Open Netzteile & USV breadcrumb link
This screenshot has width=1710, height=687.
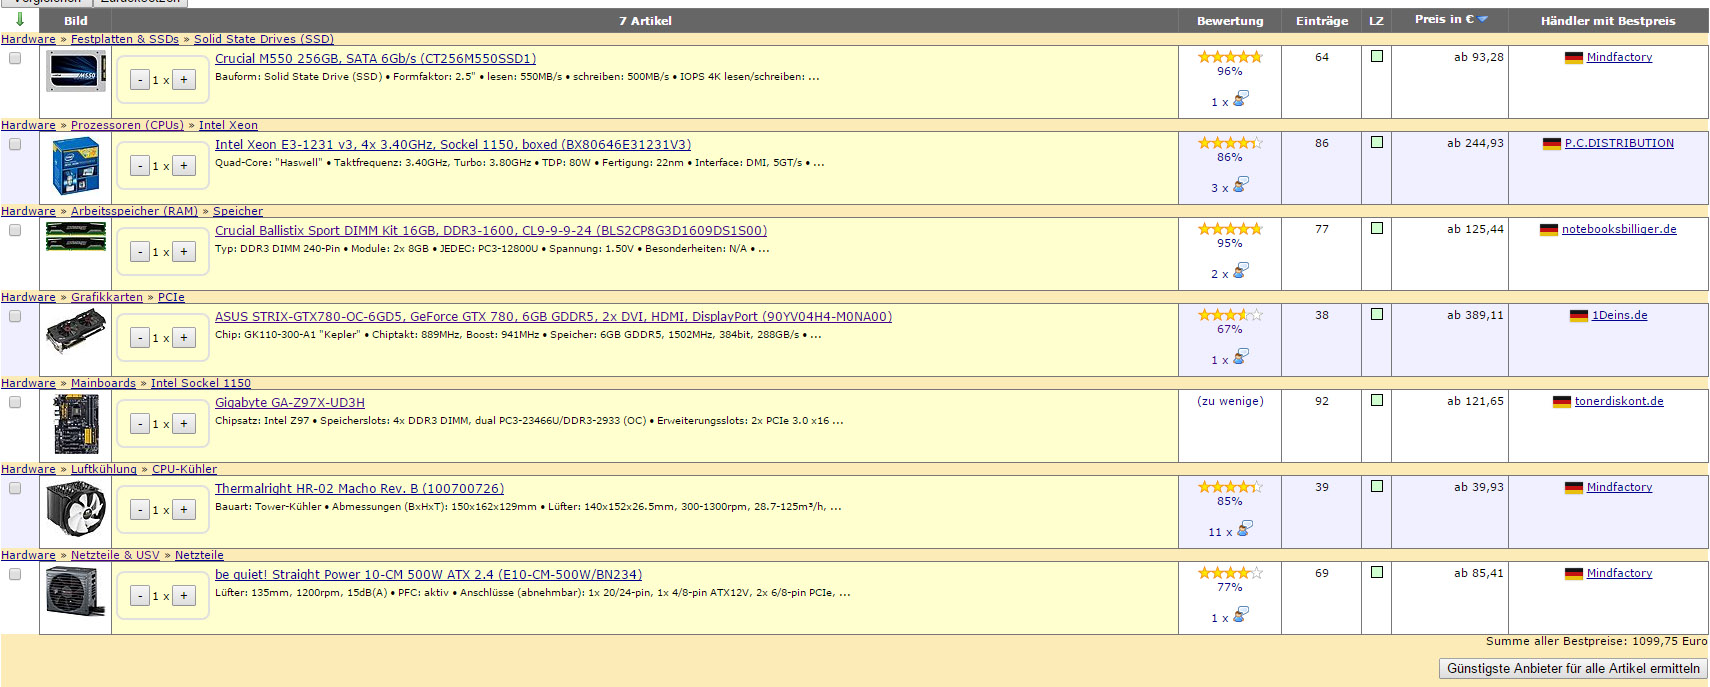point(115,555)
